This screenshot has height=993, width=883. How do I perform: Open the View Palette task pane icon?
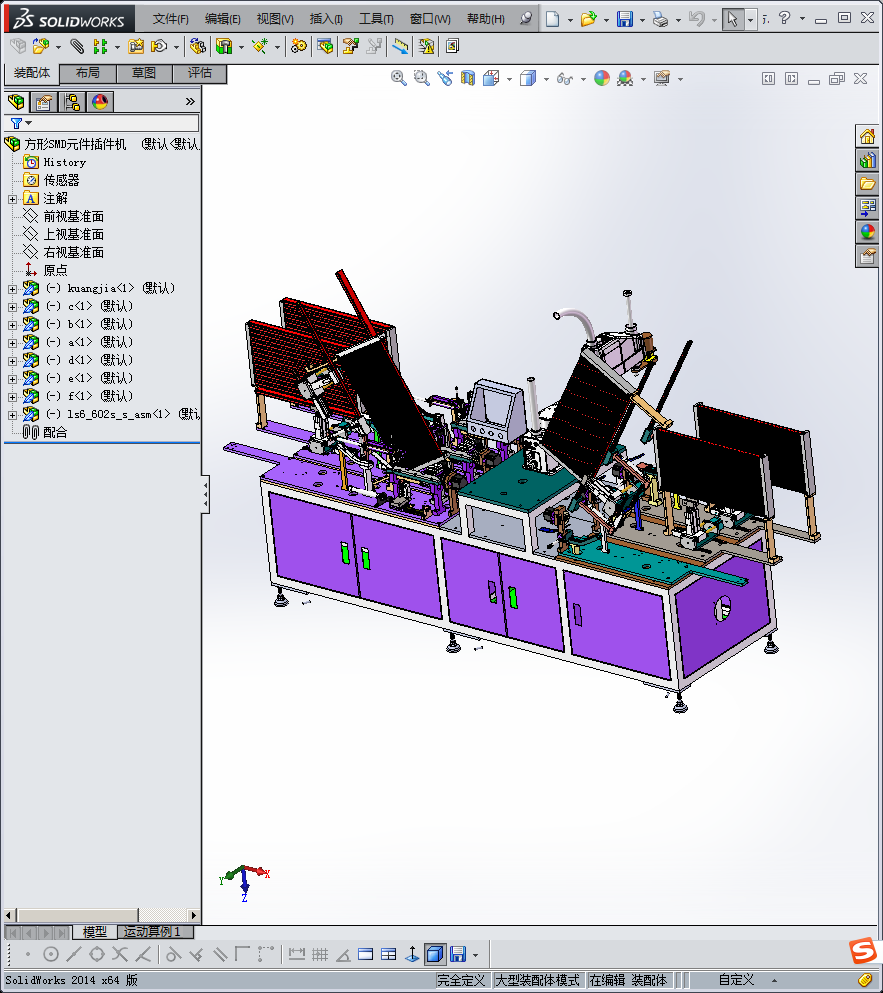pyautogui.click(x=867, y=208)
